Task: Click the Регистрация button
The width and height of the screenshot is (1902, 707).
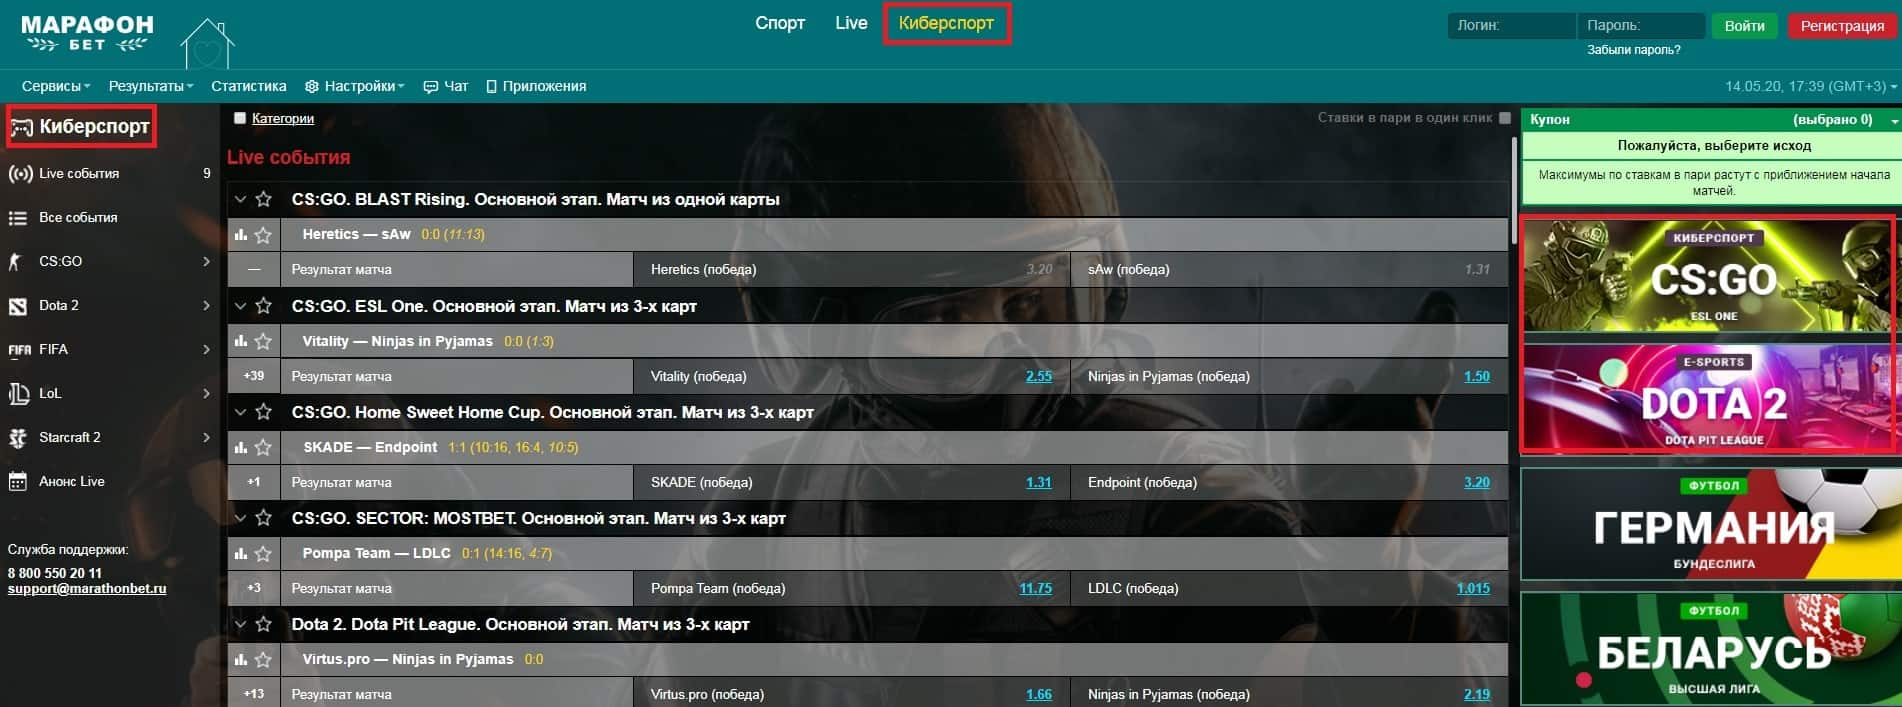Action: (1842, 26)
